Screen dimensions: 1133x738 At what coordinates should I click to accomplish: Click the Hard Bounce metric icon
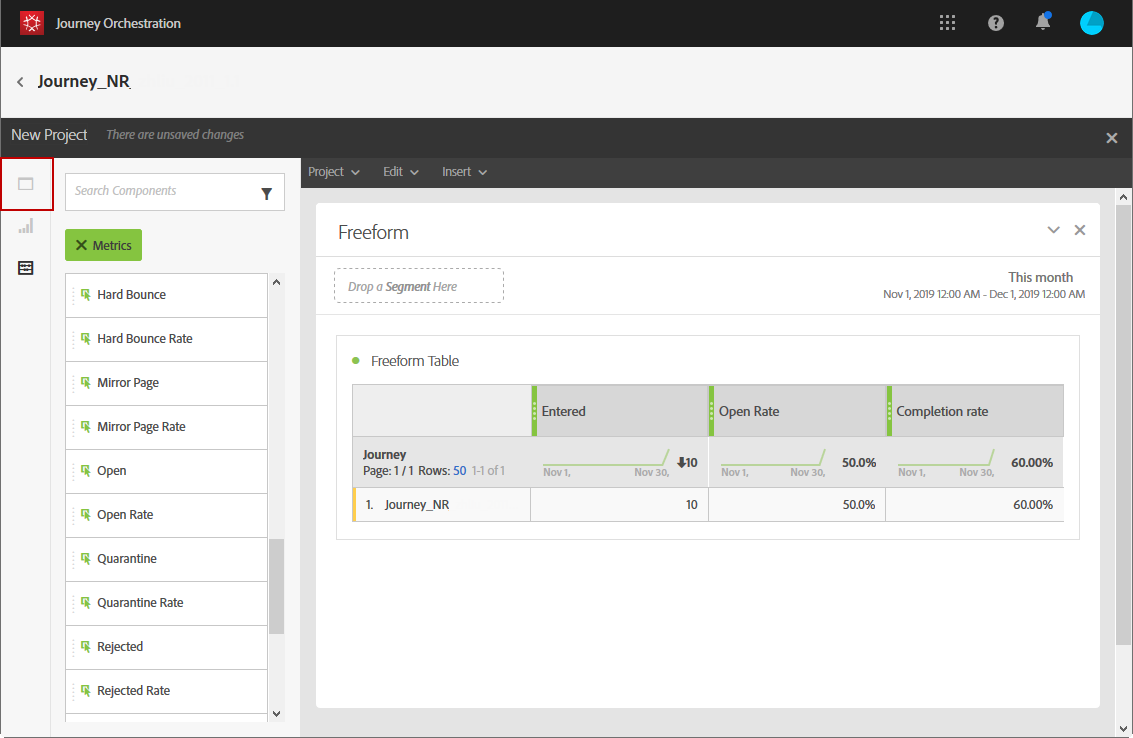pos(85,295)
